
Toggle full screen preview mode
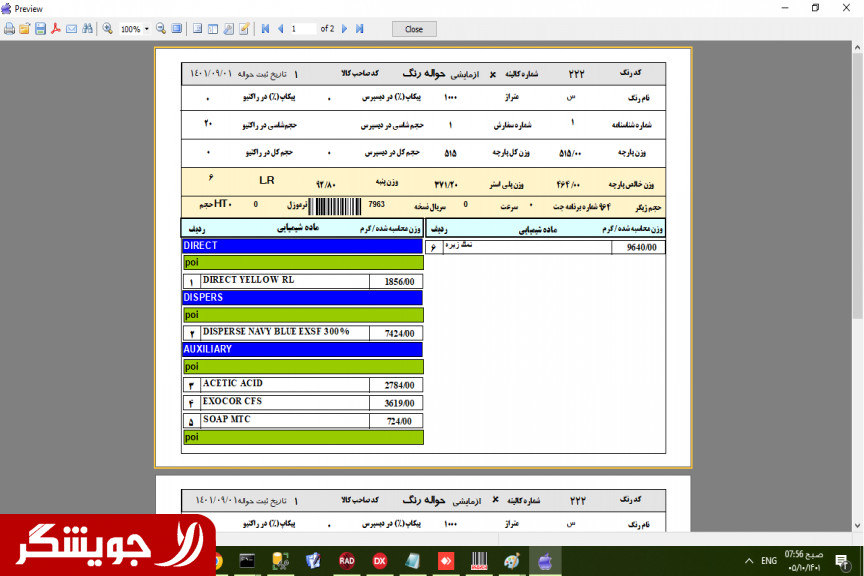click(177, 29)
